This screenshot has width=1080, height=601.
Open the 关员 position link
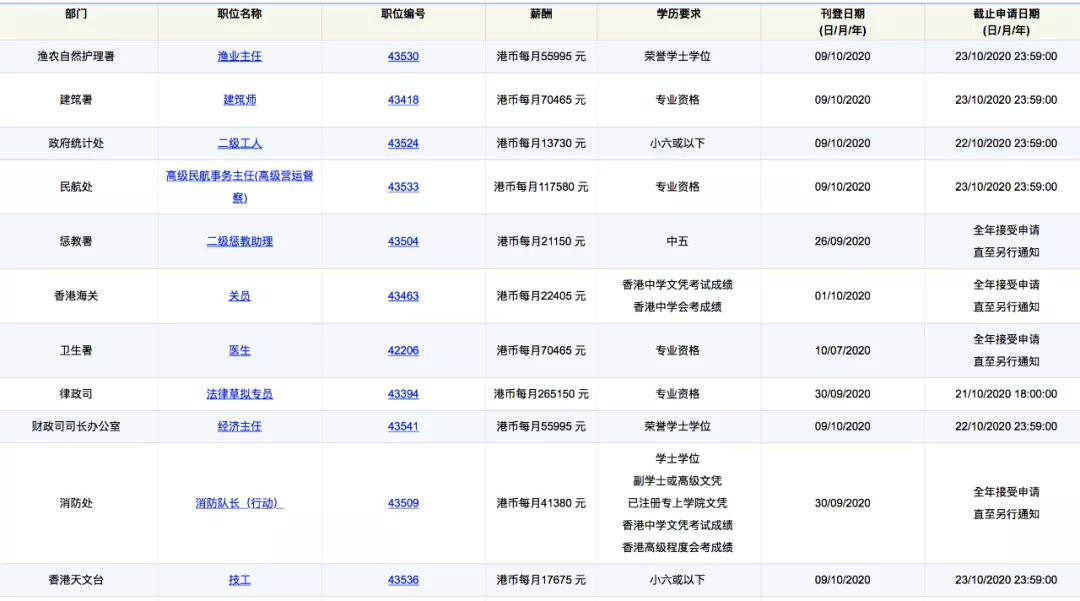(239, 296)
